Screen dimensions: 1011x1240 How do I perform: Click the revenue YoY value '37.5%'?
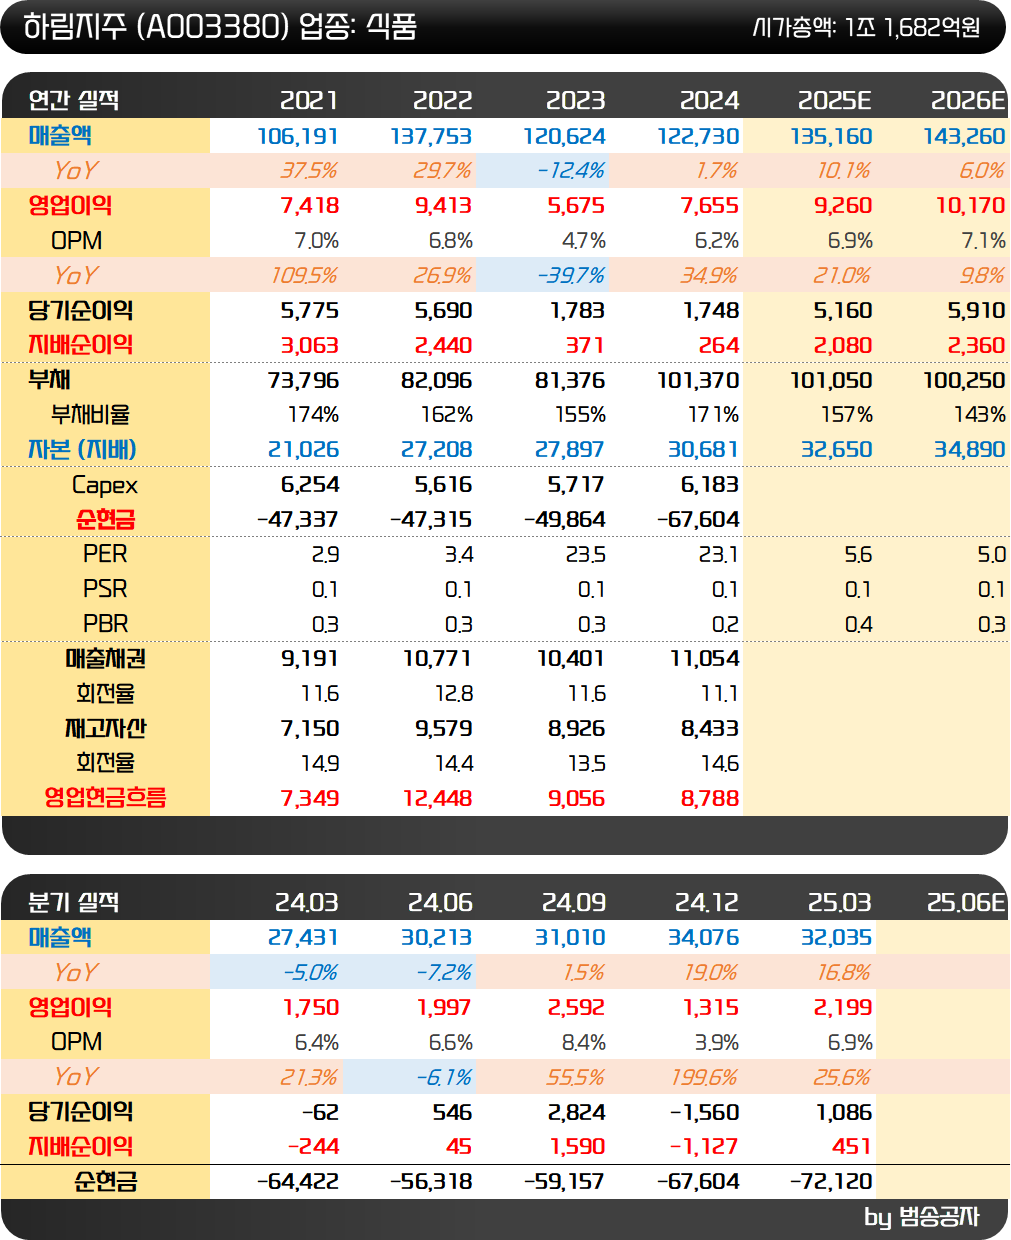pyautogui.click(x=309, y=171)
